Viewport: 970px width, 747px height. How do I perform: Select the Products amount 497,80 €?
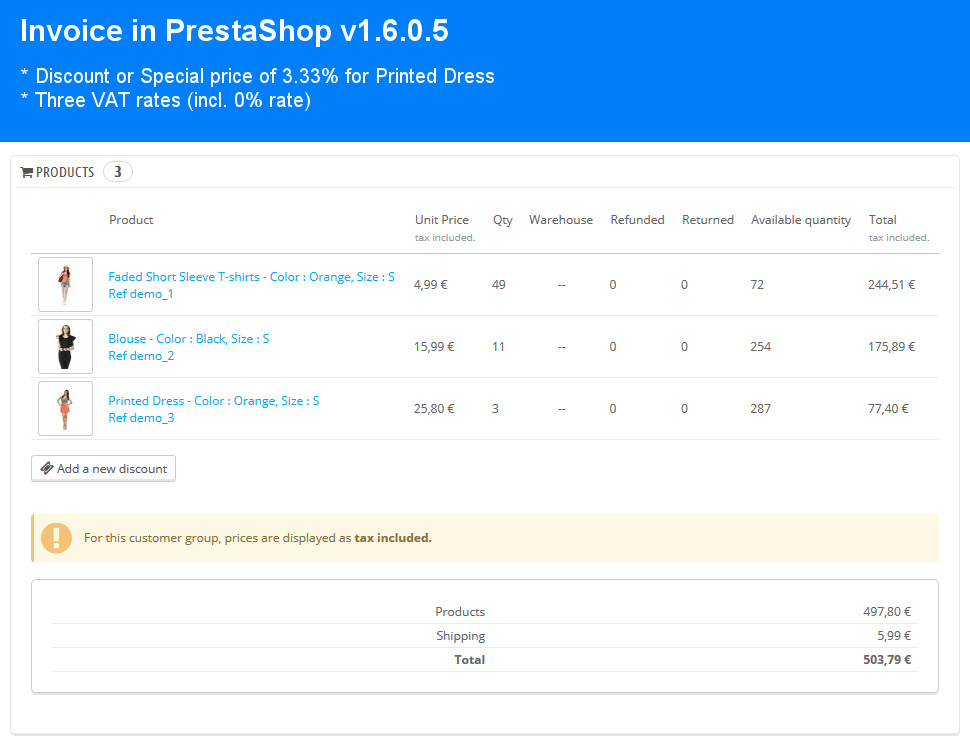point(887,612)
